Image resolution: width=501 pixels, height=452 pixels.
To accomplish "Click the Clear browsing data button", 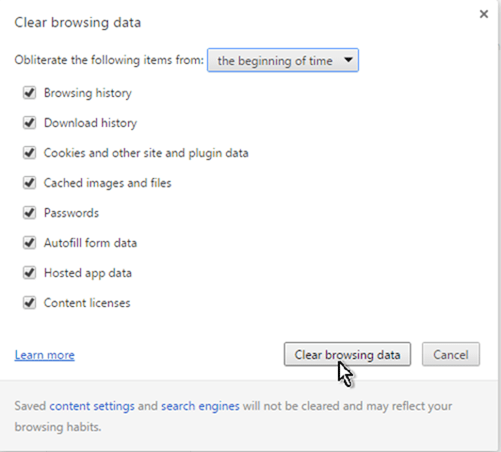I will click(347, 354).
